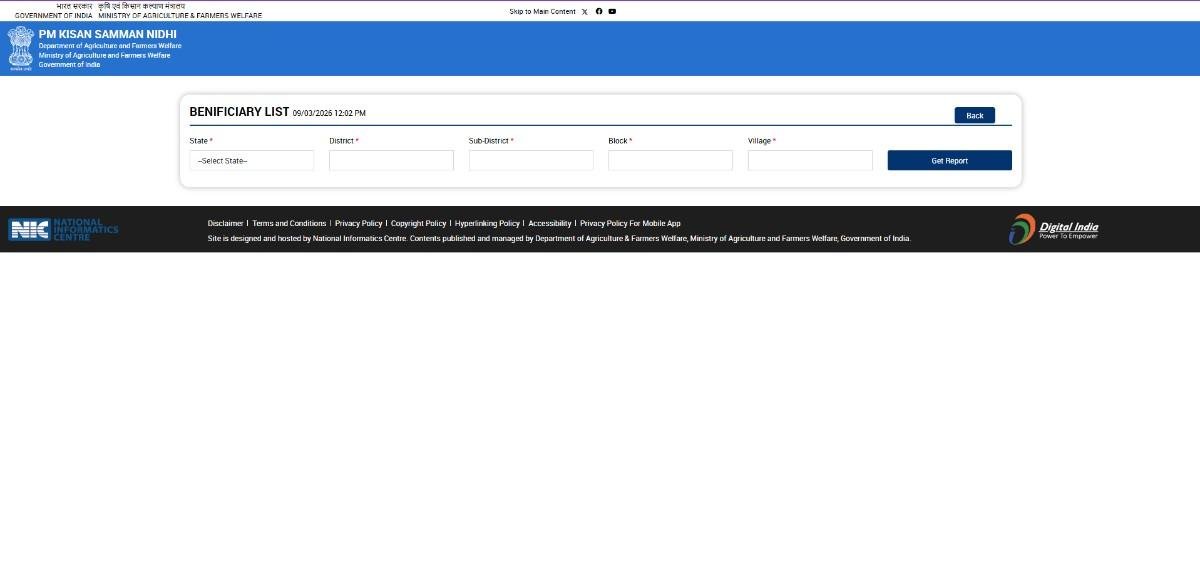Open the X (Twitter) social icon

585,12
